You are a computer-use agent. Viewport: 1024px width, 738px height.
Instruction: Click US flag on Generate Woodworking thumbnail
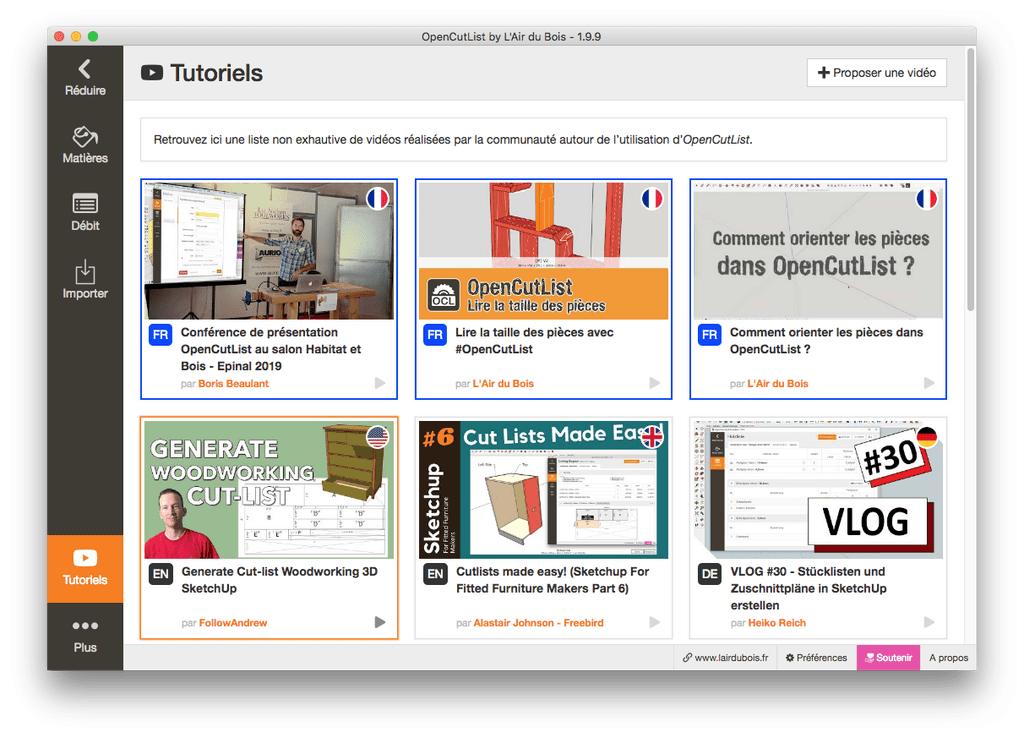pos(377,437)
